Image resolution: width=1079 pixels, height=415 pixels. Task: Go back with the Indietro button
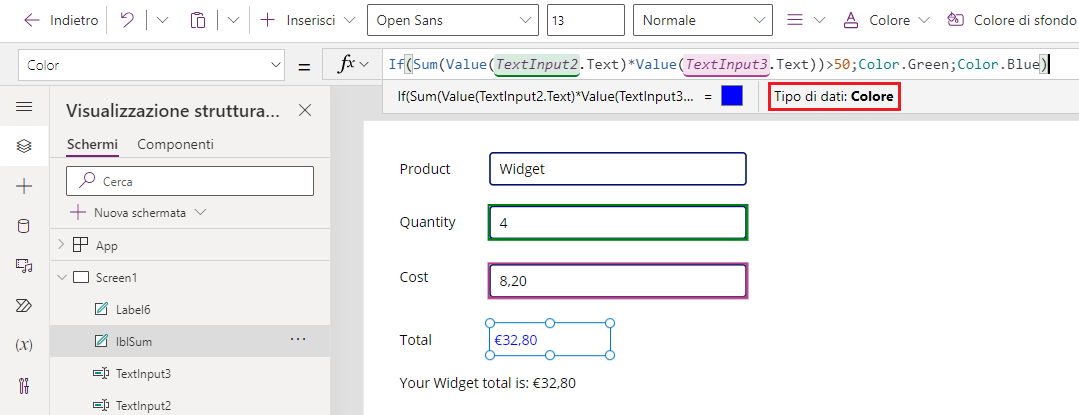61,20
